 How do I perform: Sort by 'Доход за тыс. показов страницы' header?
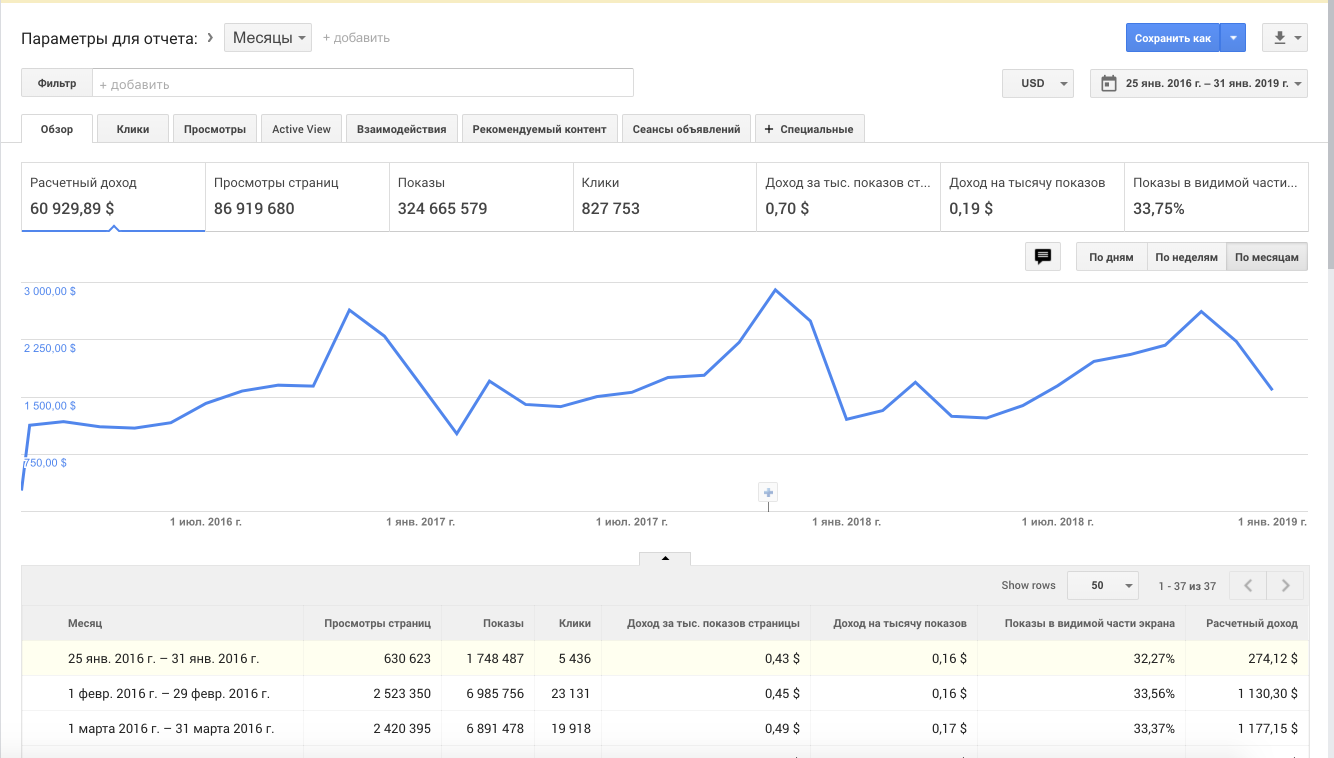713,623
